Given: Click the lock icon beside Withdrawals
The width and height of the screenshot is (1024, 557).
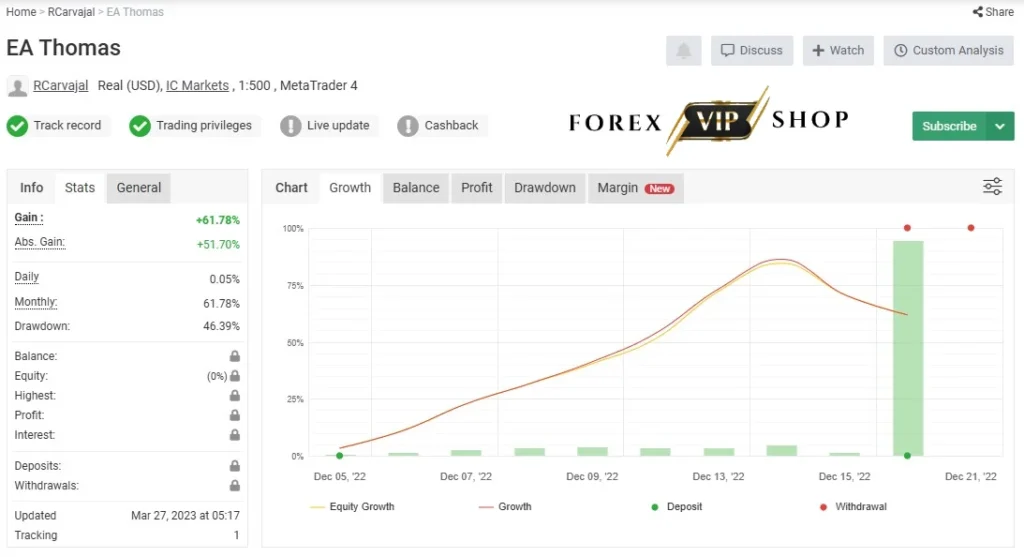Looking at the screenshot, I should point(234,485).
